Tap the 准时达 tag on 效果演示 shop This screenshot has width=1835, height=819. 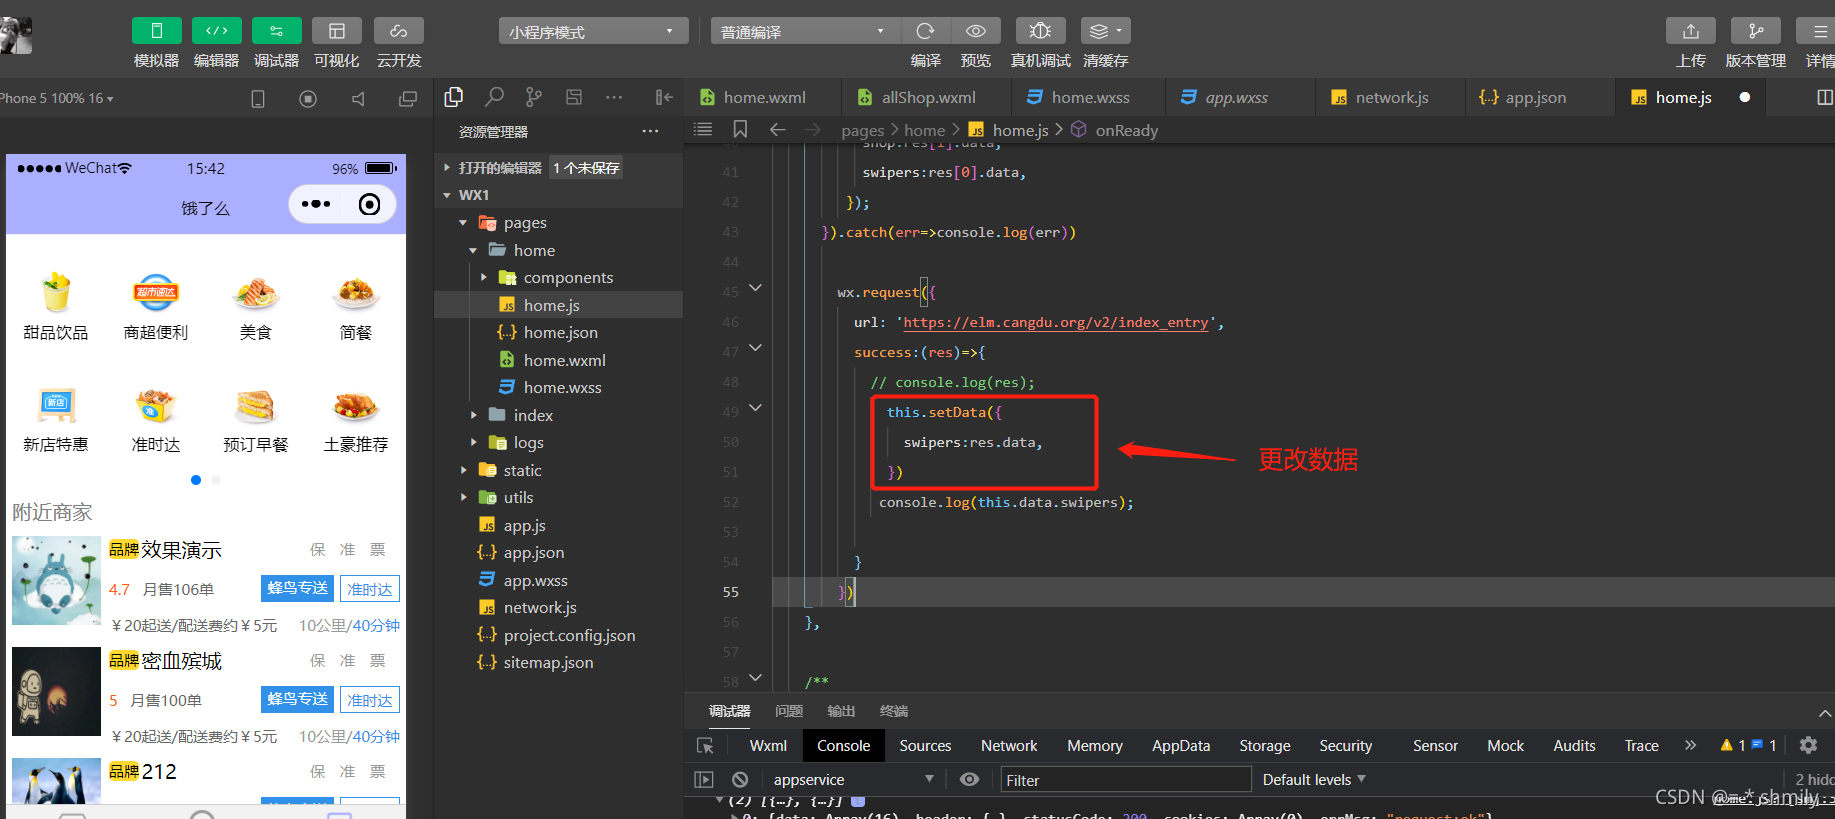tap(370, 589)
